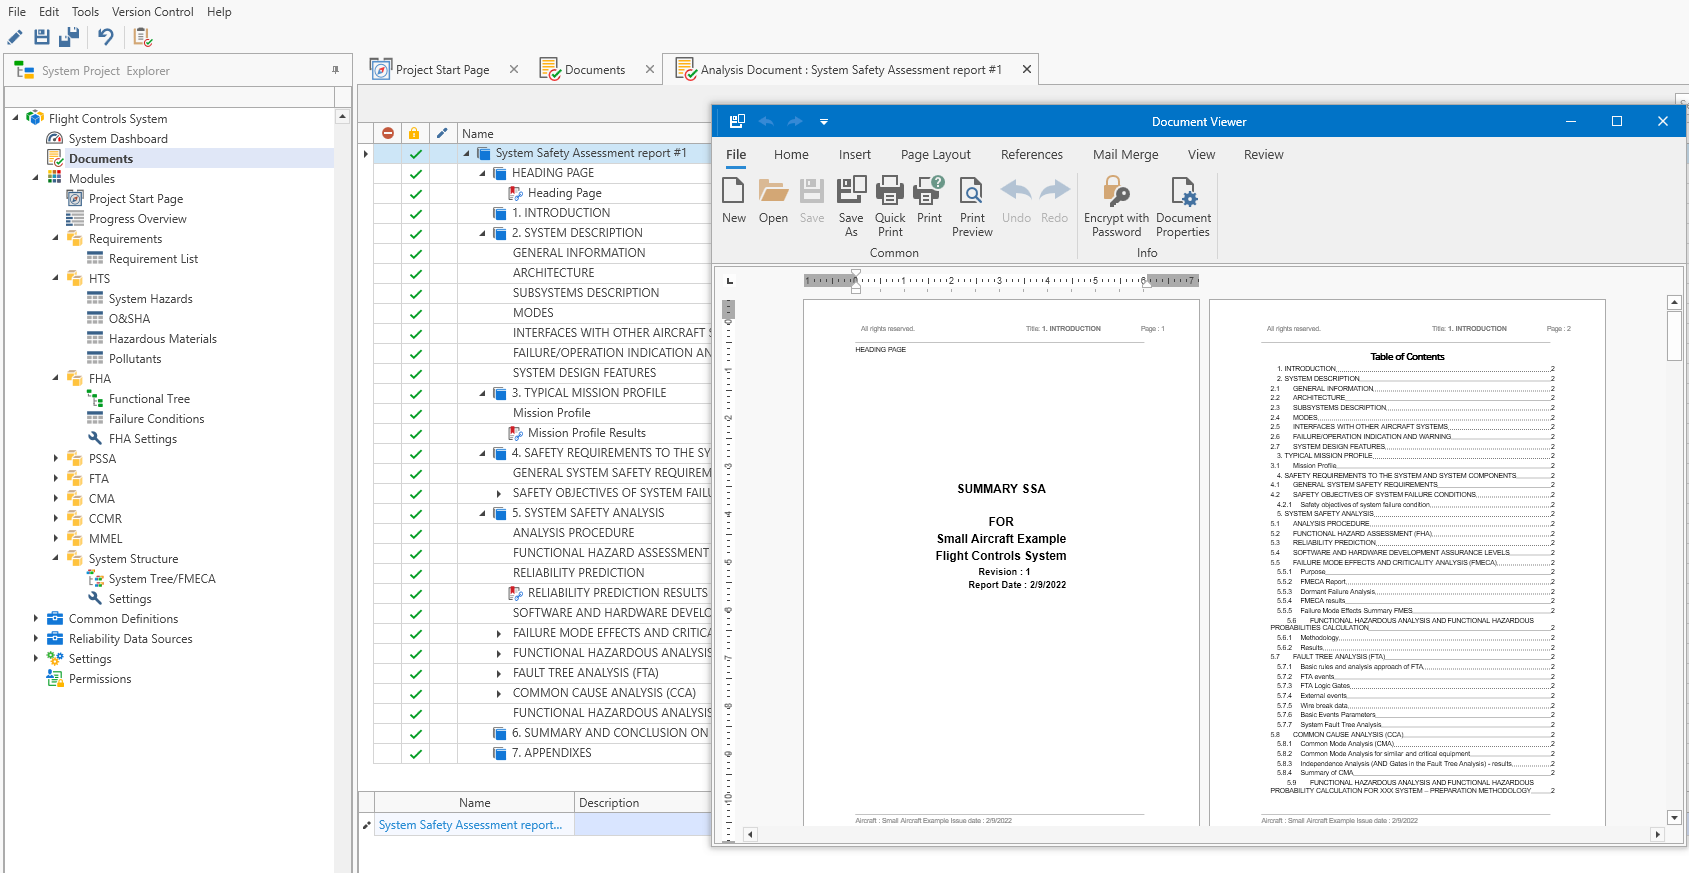The width and height of the screenshot is (1689, 873).
Task: Click scroll-right arrow of document viewer
Action: pos(1658,834)
